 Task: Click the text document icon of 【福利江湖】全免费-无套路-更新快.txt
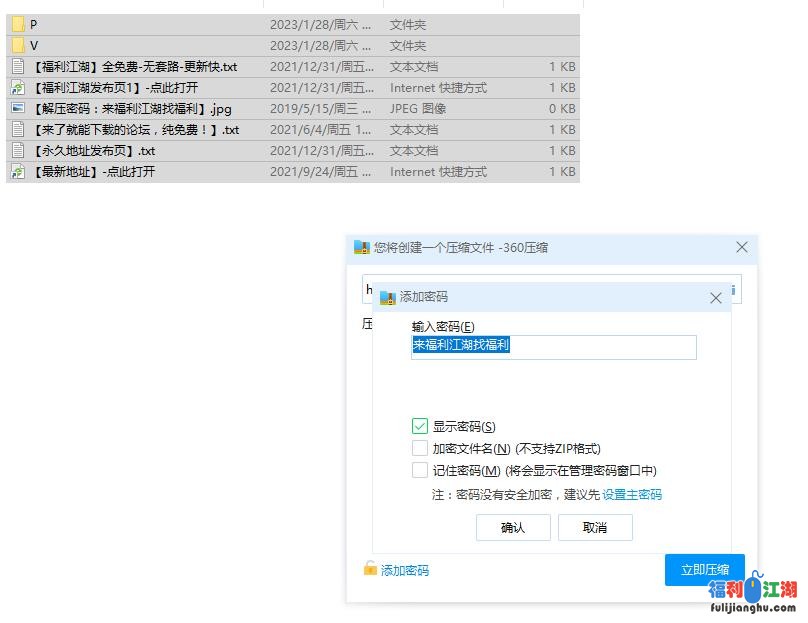[18, 66]
